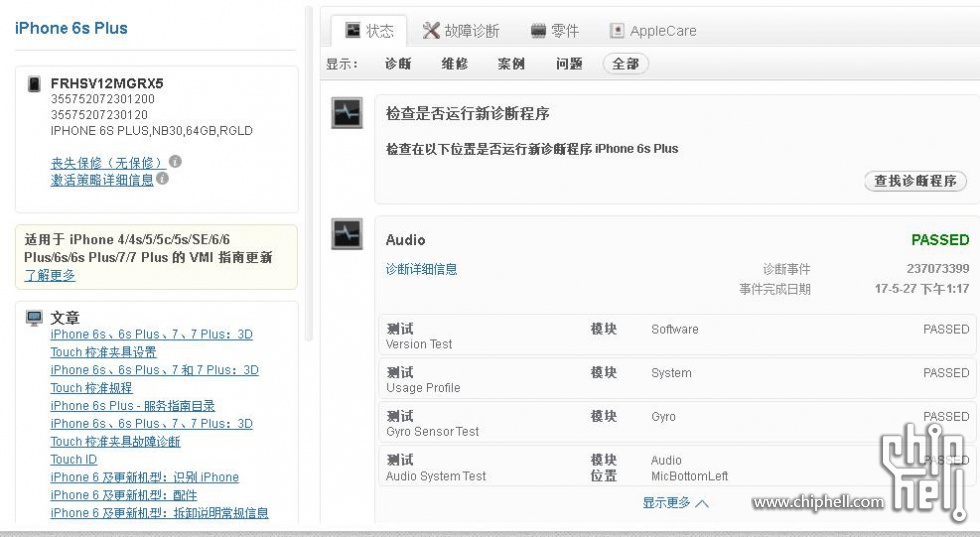Open the 零件 tab
The image size is (980, 537).
tap(554, 31)
